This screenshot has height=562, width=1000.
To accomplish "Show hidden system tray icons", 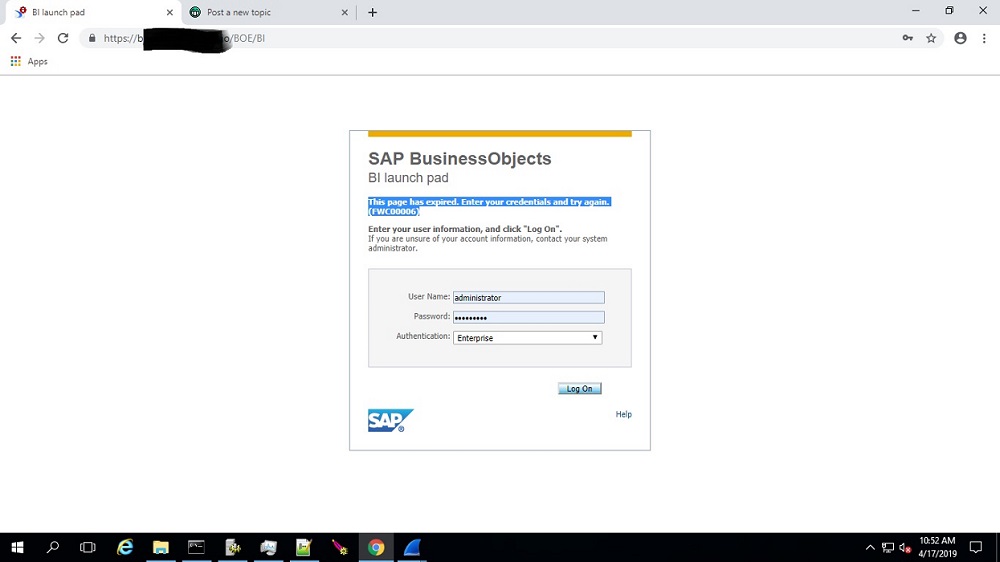I will [870, 547].
